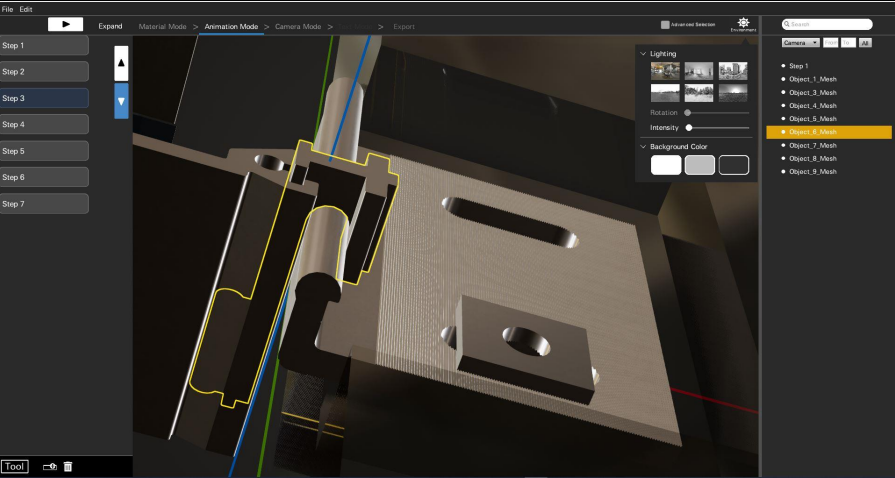895x478 pixels.
Task: Toggle the bullet beside Object_1_Mesh
Action: point(783,79)
